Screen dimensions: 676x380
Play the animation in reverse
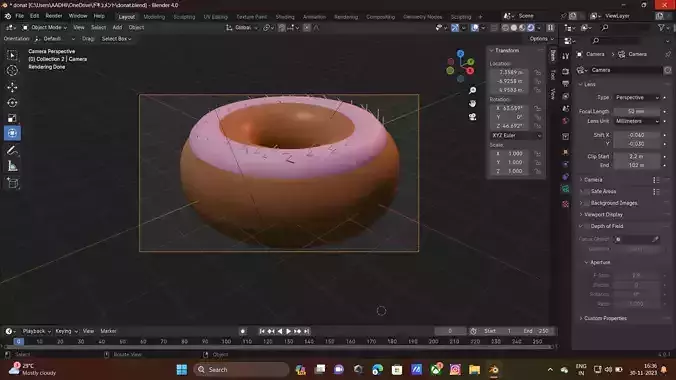click(x=280, y=331)
